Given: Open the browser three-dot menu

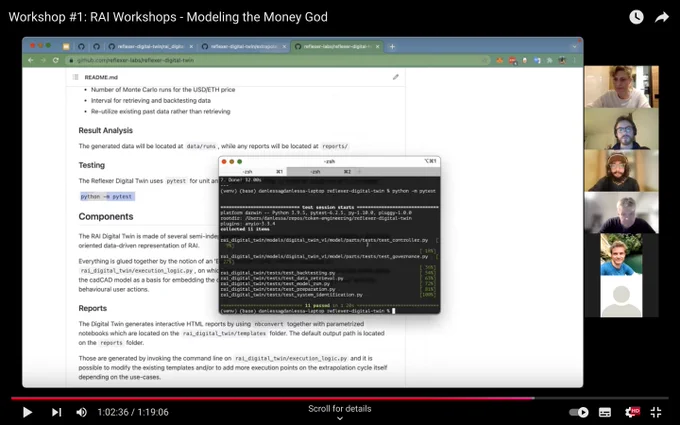Looking at the screenshot, I should coord(575,60).
